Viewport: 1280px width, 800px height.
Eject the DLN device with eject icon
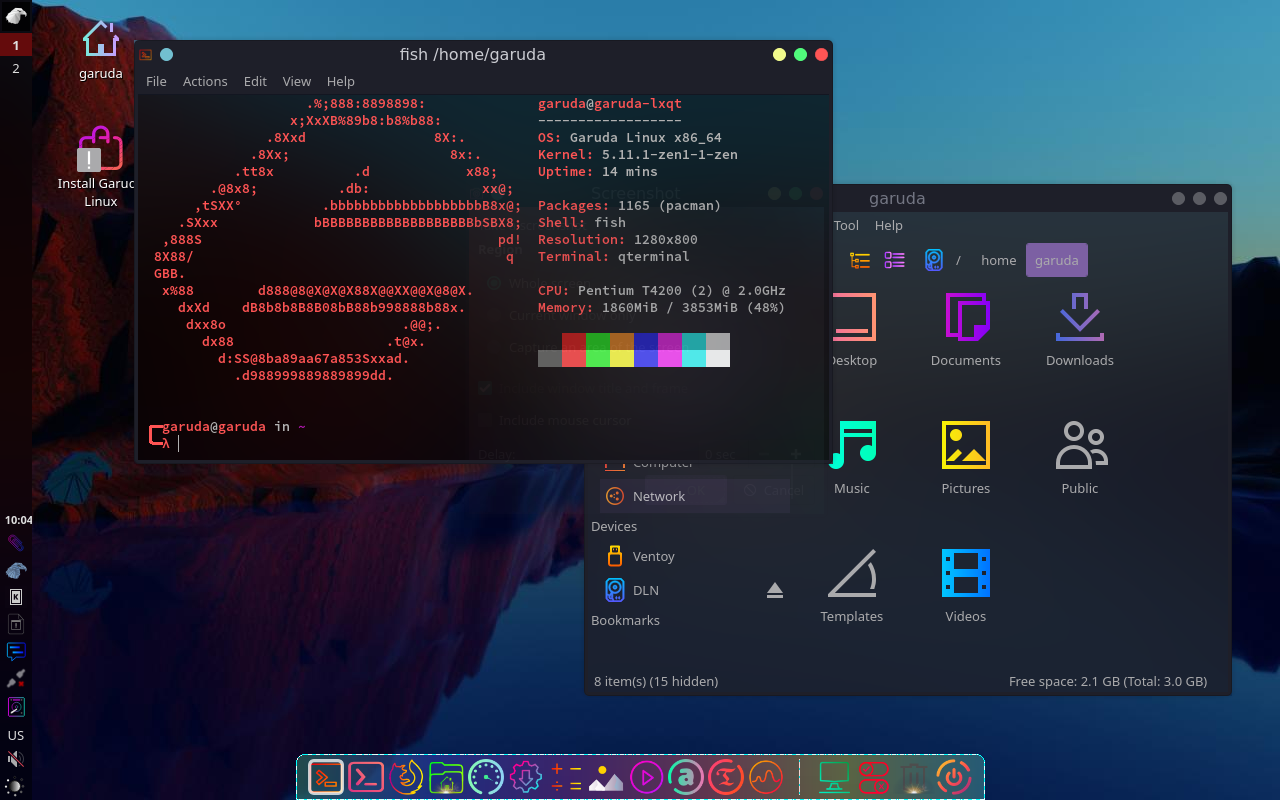pyautogui.click(x=775, y=590)
